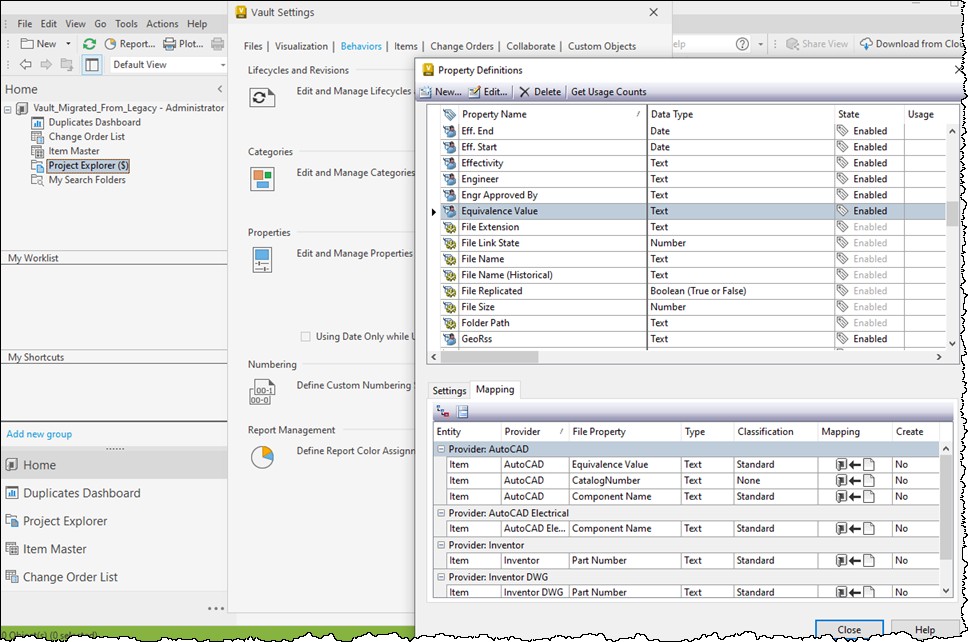Switch to Files tab in Vault Settings
This screenshot has width=968, height=642.
252,46
